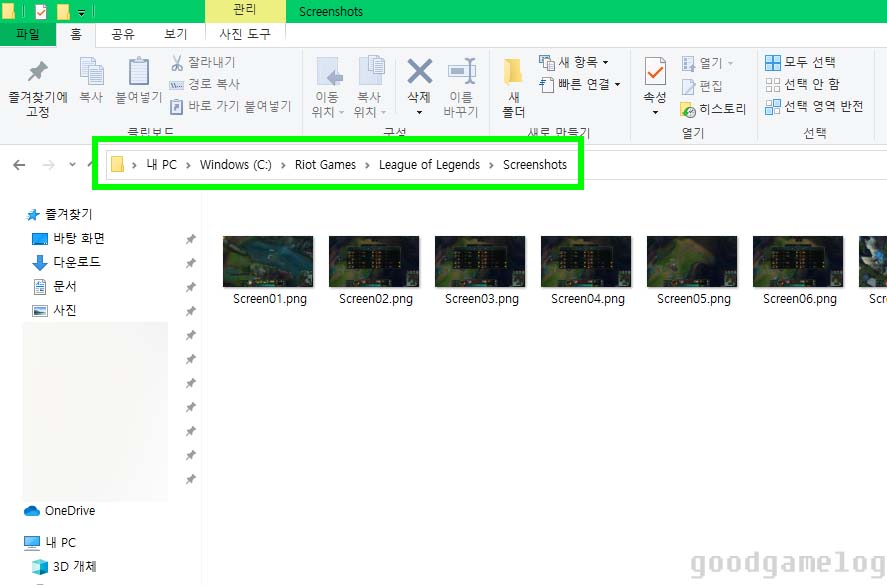Select 즐겨찾기 (Quick access) in sidebar
887x585 pixels.
tap(59, 214)
